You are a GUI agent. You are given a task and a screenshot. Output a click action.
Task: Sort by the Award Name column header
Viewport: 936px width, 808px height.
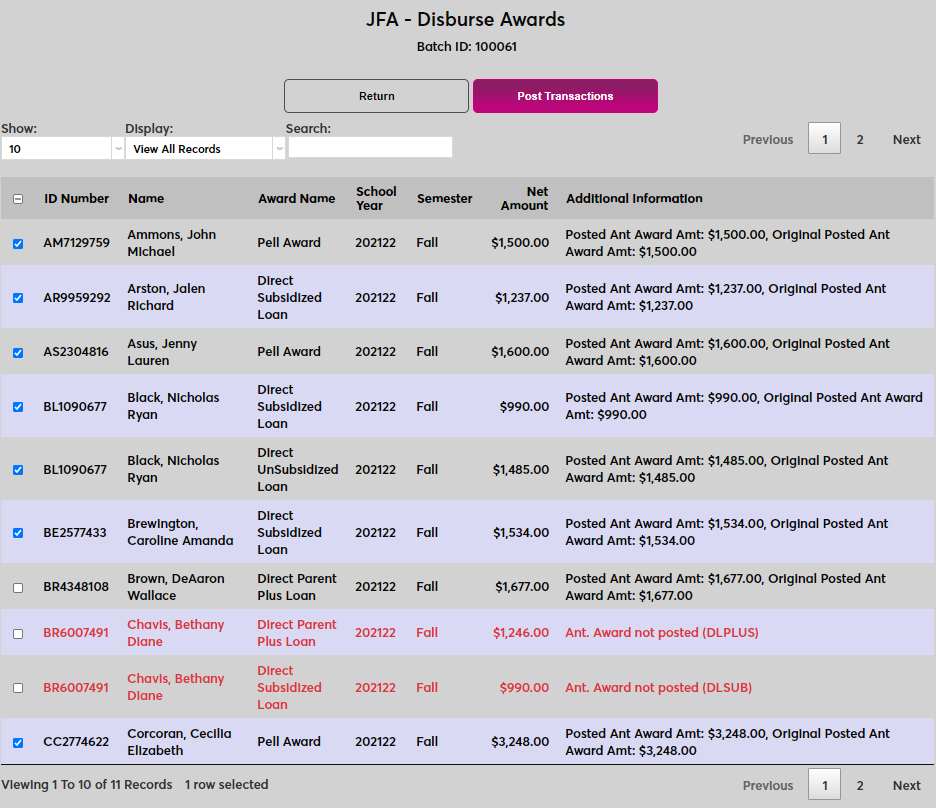[296, 198]
